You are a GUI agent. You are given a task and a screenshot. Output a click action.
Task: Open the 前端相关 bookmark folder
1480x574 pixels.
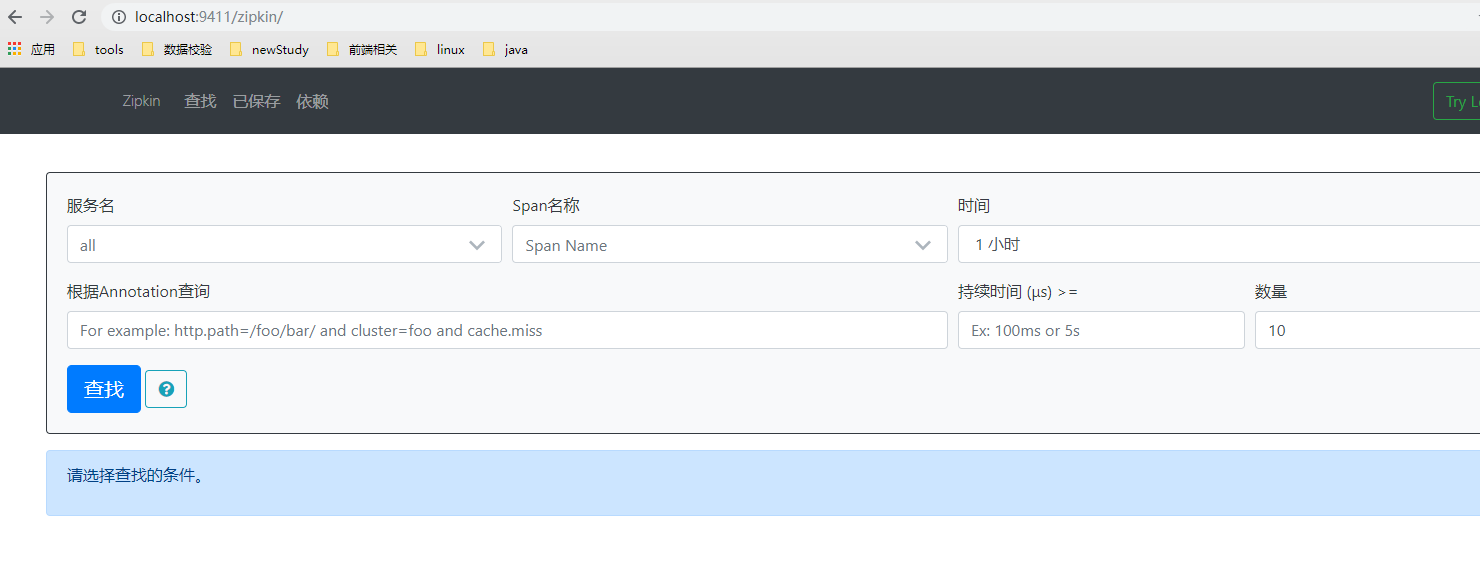click(361, 49)
